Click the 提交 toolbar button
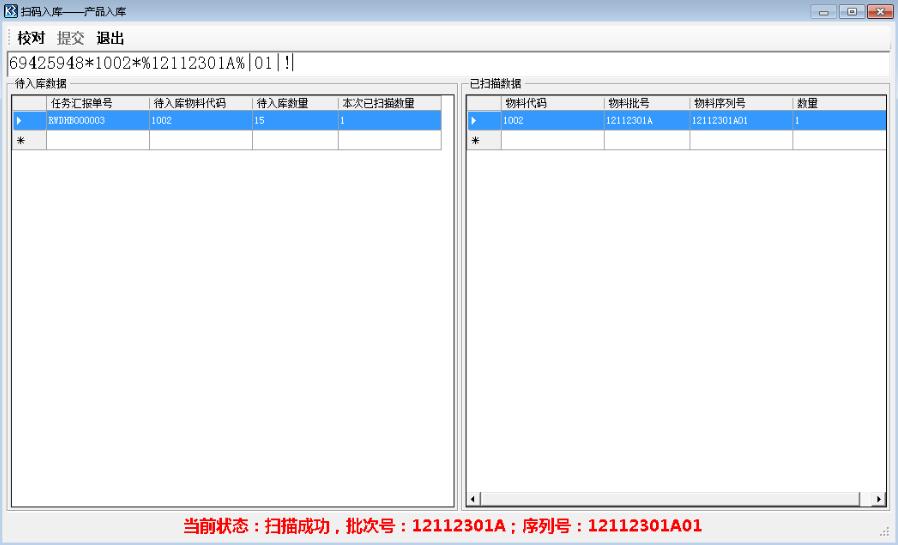This screenshot has width=898, height=545. (x=70, y=38)
